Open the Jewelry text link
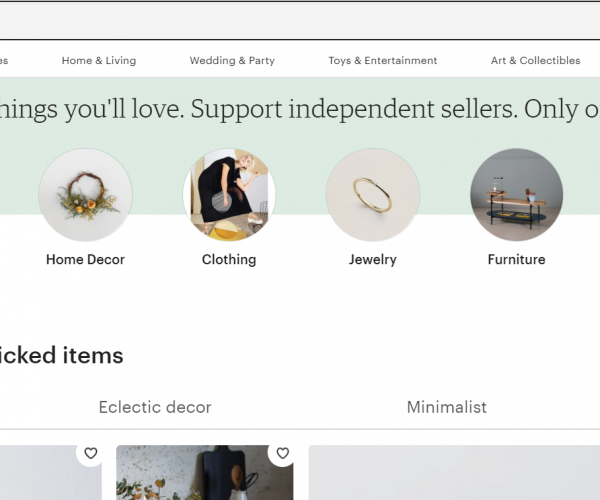Viewport: 600px width, 500px height. (x=373, y=260)
